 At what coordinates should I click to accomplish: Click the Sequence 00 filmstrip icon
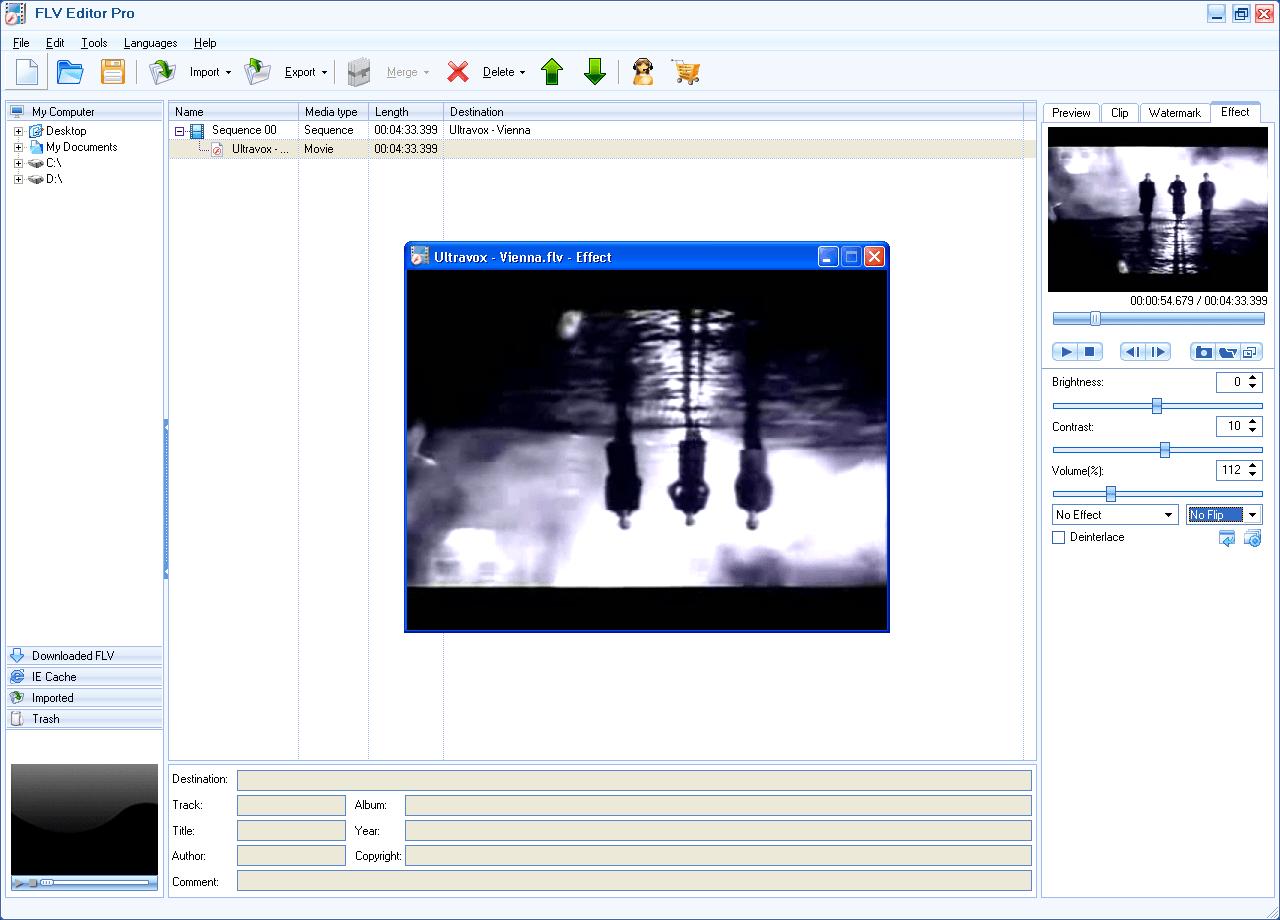point(197,130)
